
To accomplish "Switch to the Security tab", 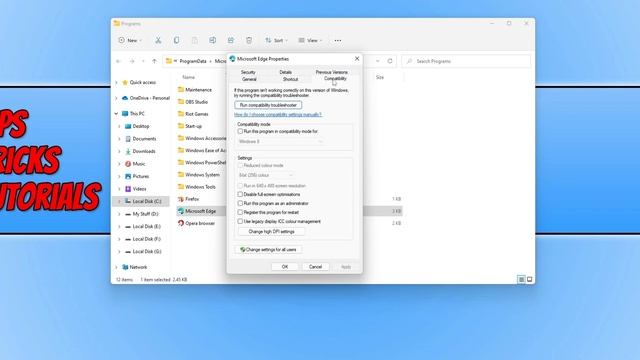I will (248, 72).
